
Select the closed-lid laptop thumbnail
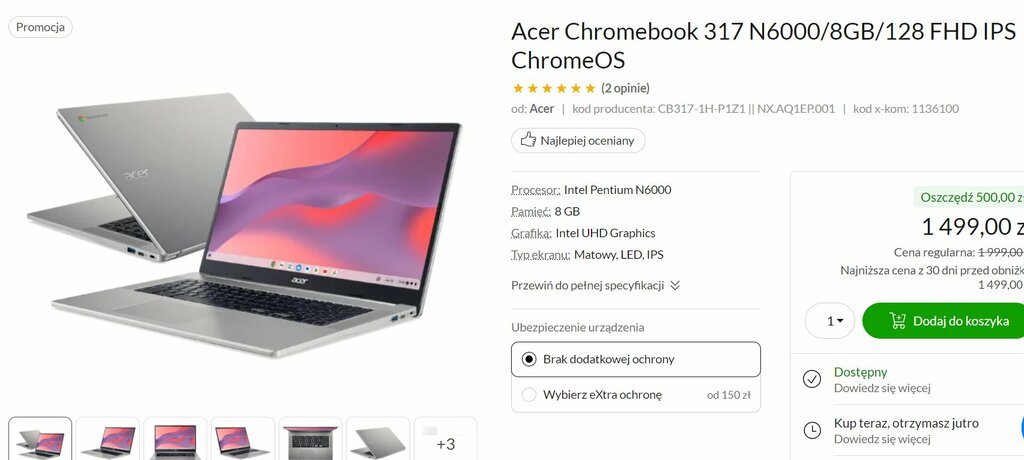377,439
